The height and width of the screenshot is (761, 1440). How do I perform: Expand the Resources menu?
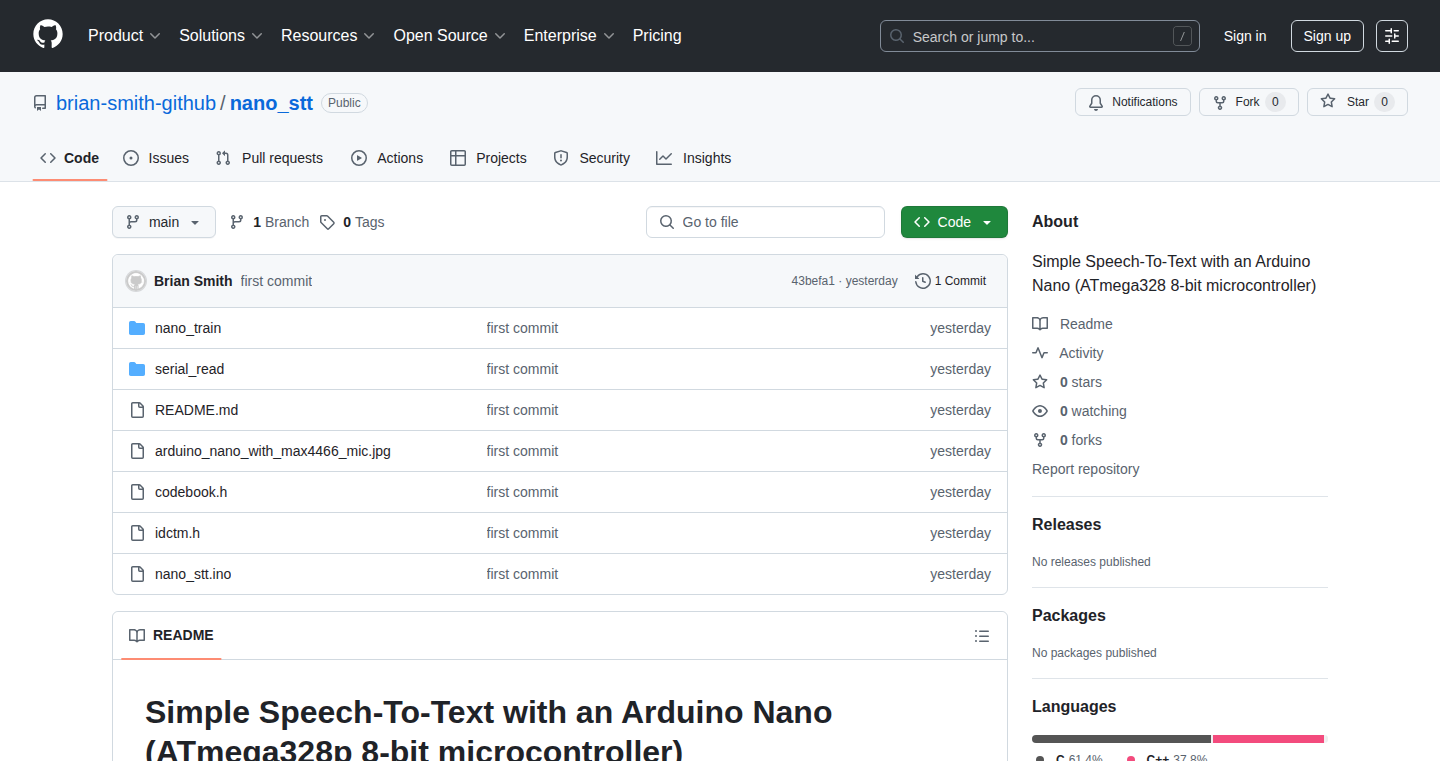[328, 35]
